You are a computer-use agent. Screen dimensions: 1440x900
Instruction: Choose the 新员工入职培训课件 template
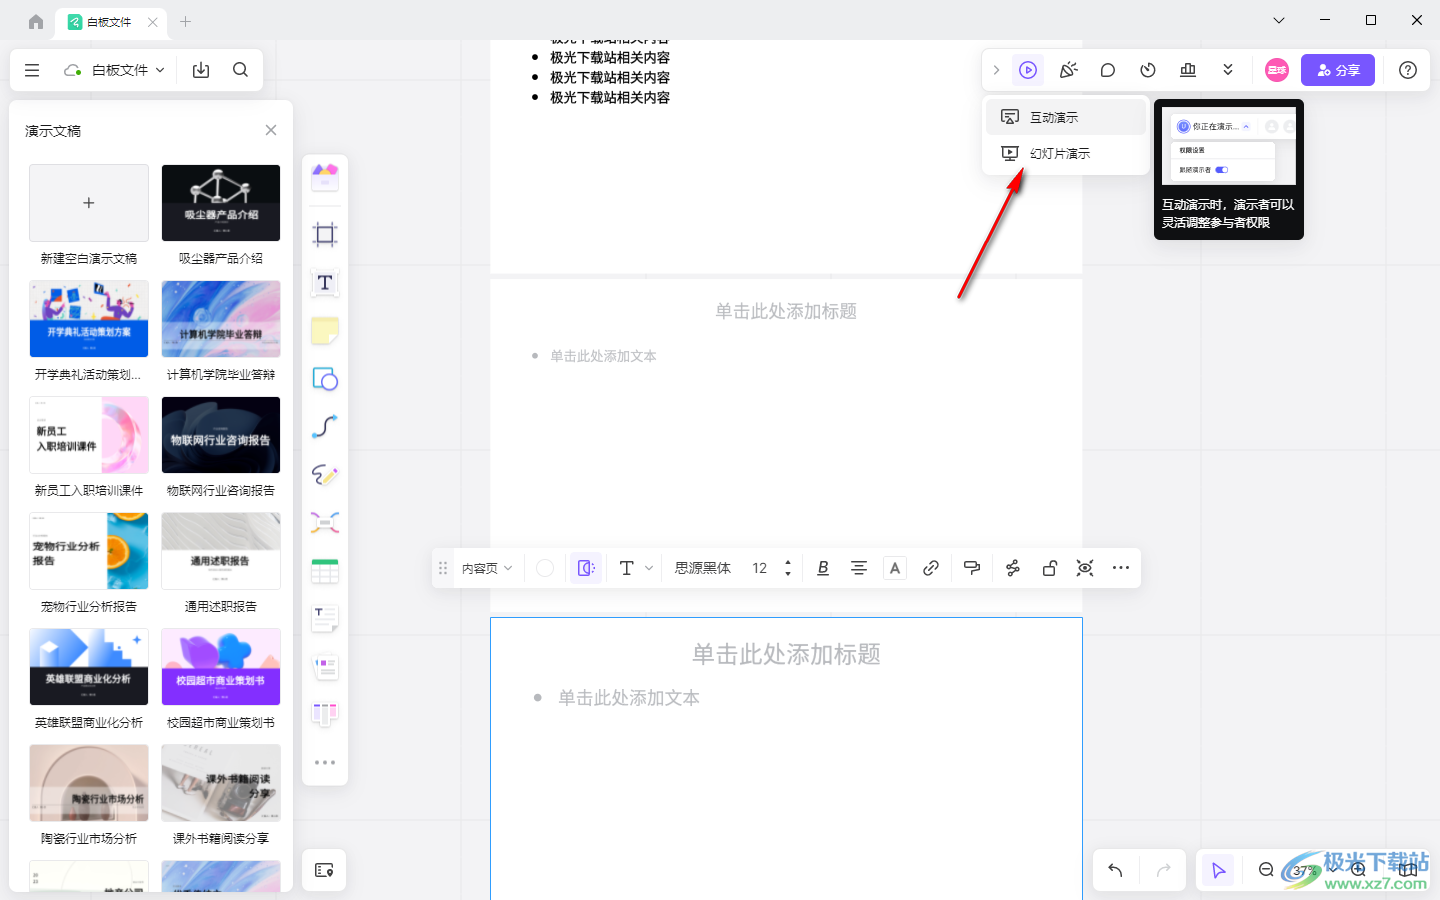point(89,435)
